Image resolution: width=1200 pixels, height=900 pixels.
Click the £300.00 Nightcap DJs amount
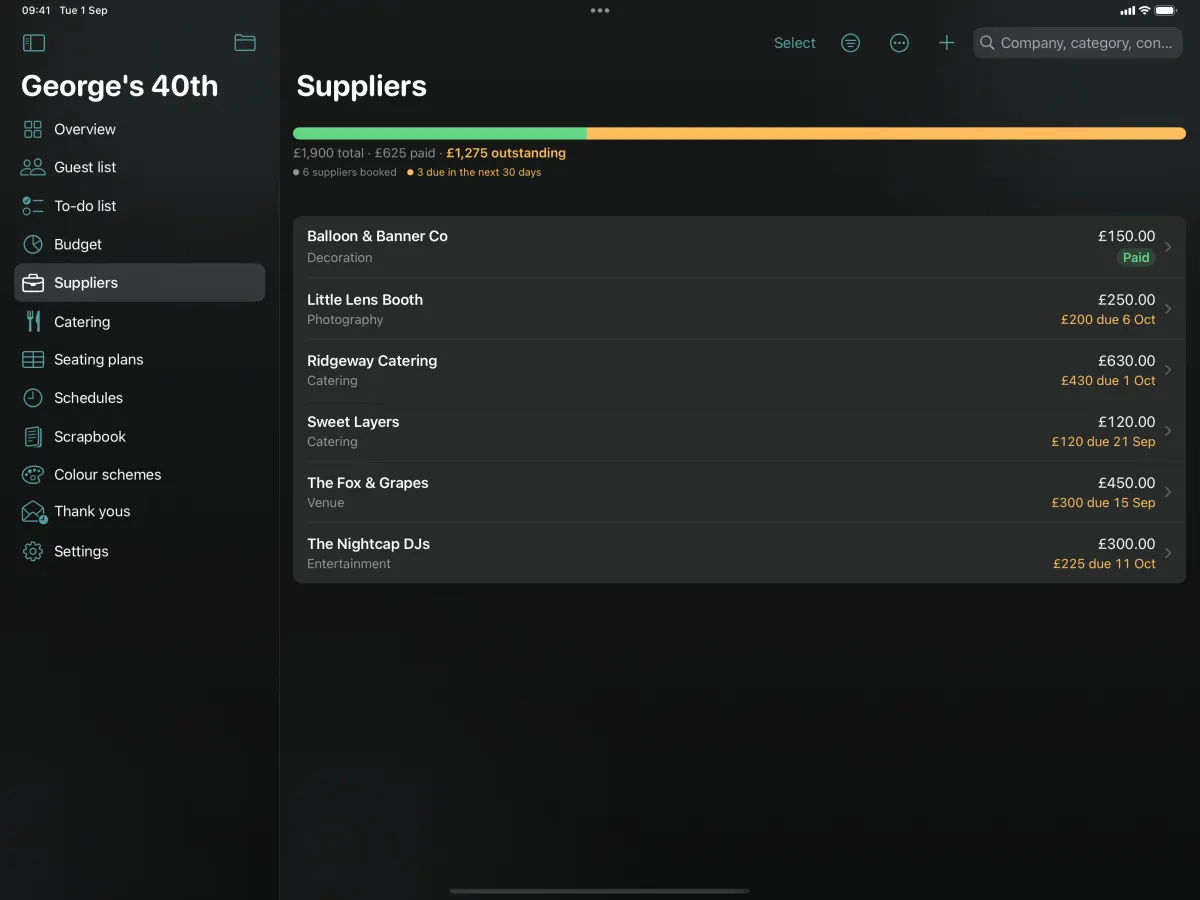pyautogui.click(x=1126, y=544)
